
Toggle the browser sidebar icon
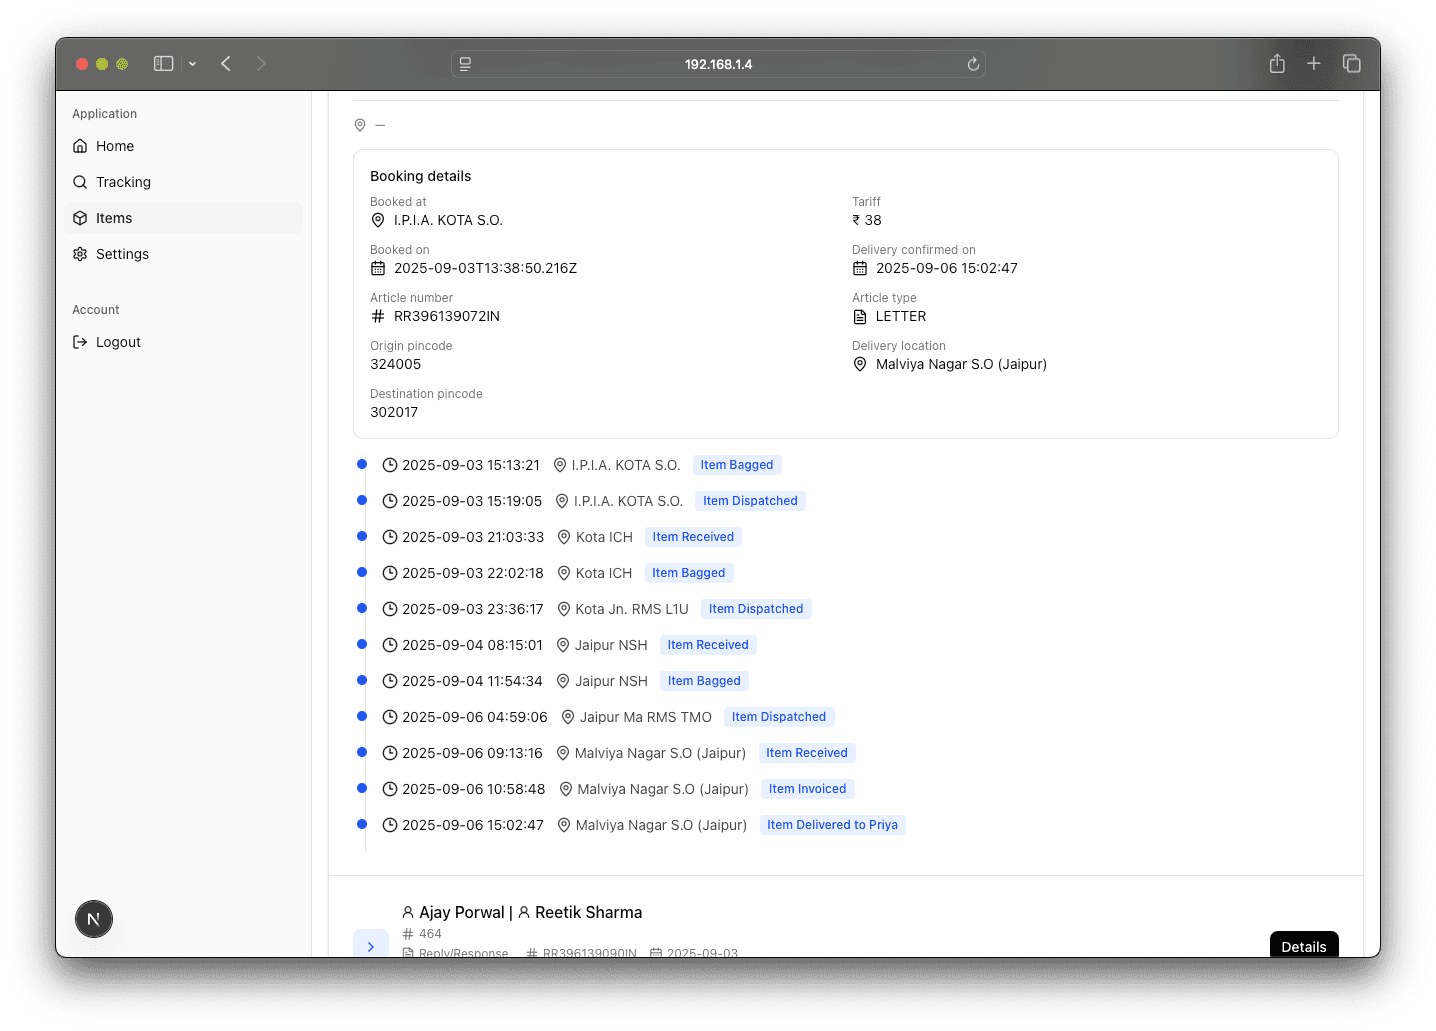(x=164, y=64)
